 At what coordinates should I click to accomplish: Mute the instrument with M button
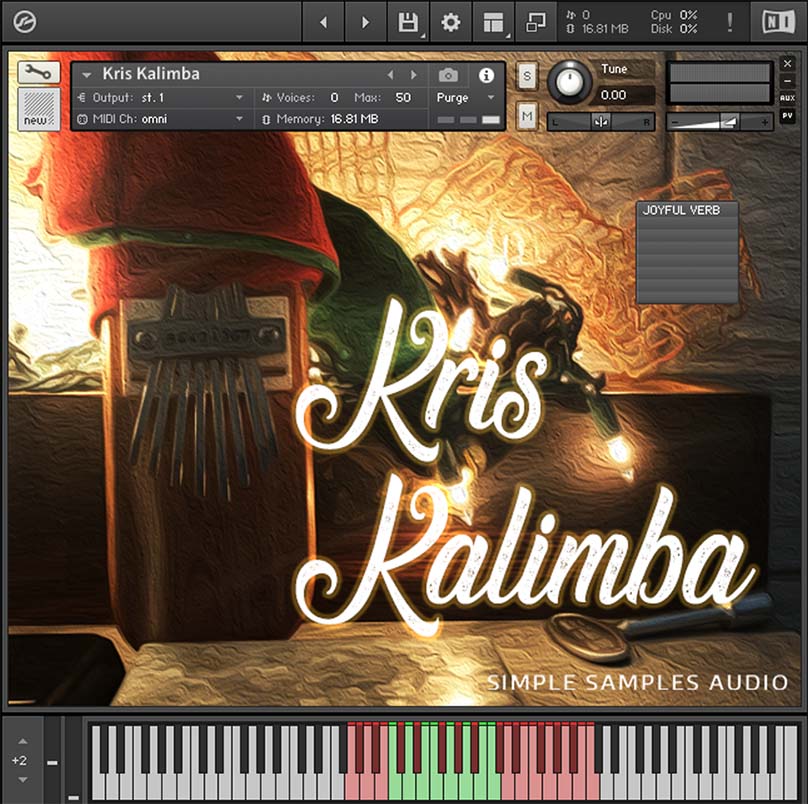click(527, 116)
